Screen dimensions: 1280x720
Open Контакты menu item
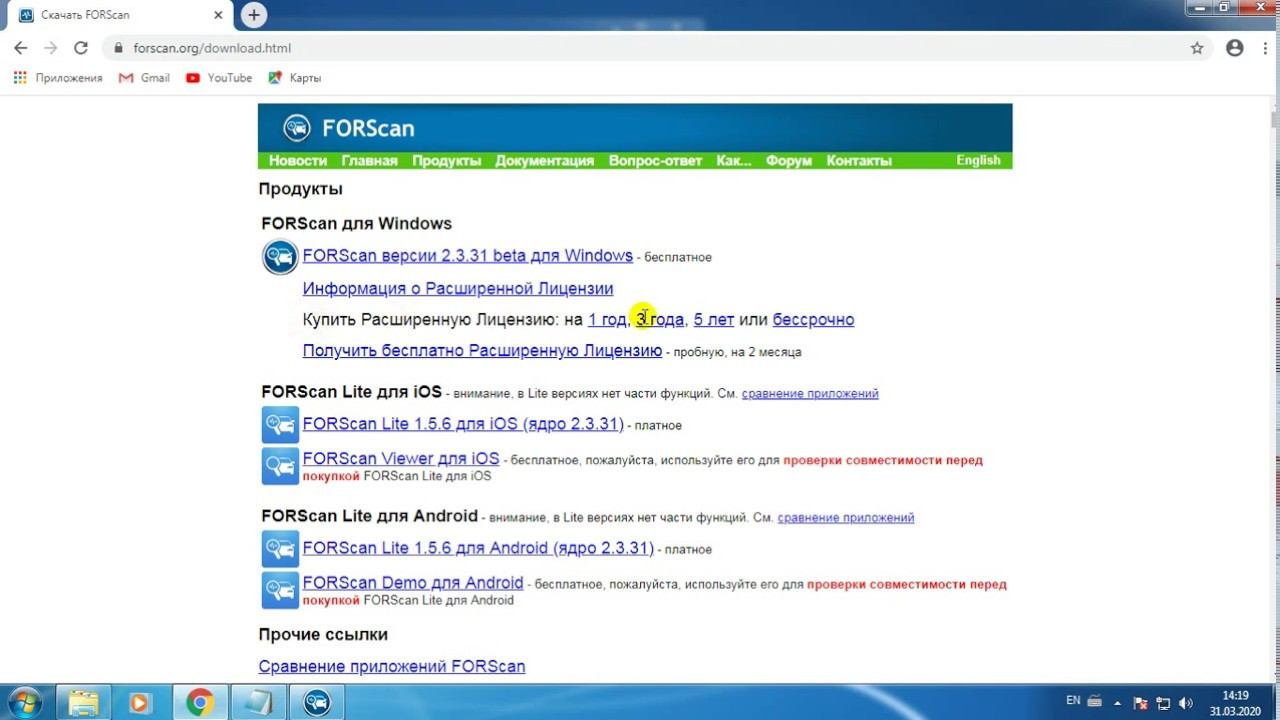tap(859, 160)
